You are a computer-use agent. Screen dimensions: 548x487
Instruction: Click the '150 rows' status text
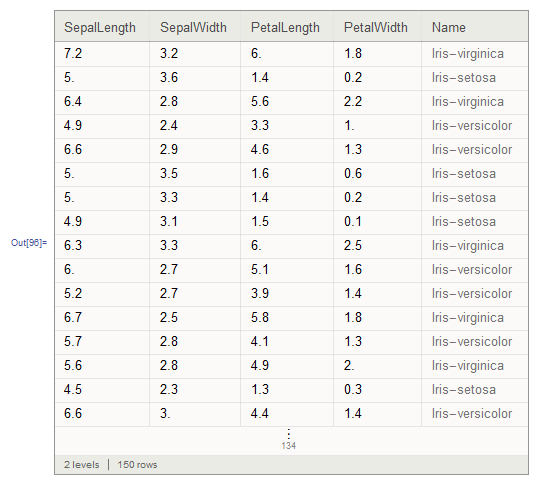pyautogui.click(x=137, y=465)
